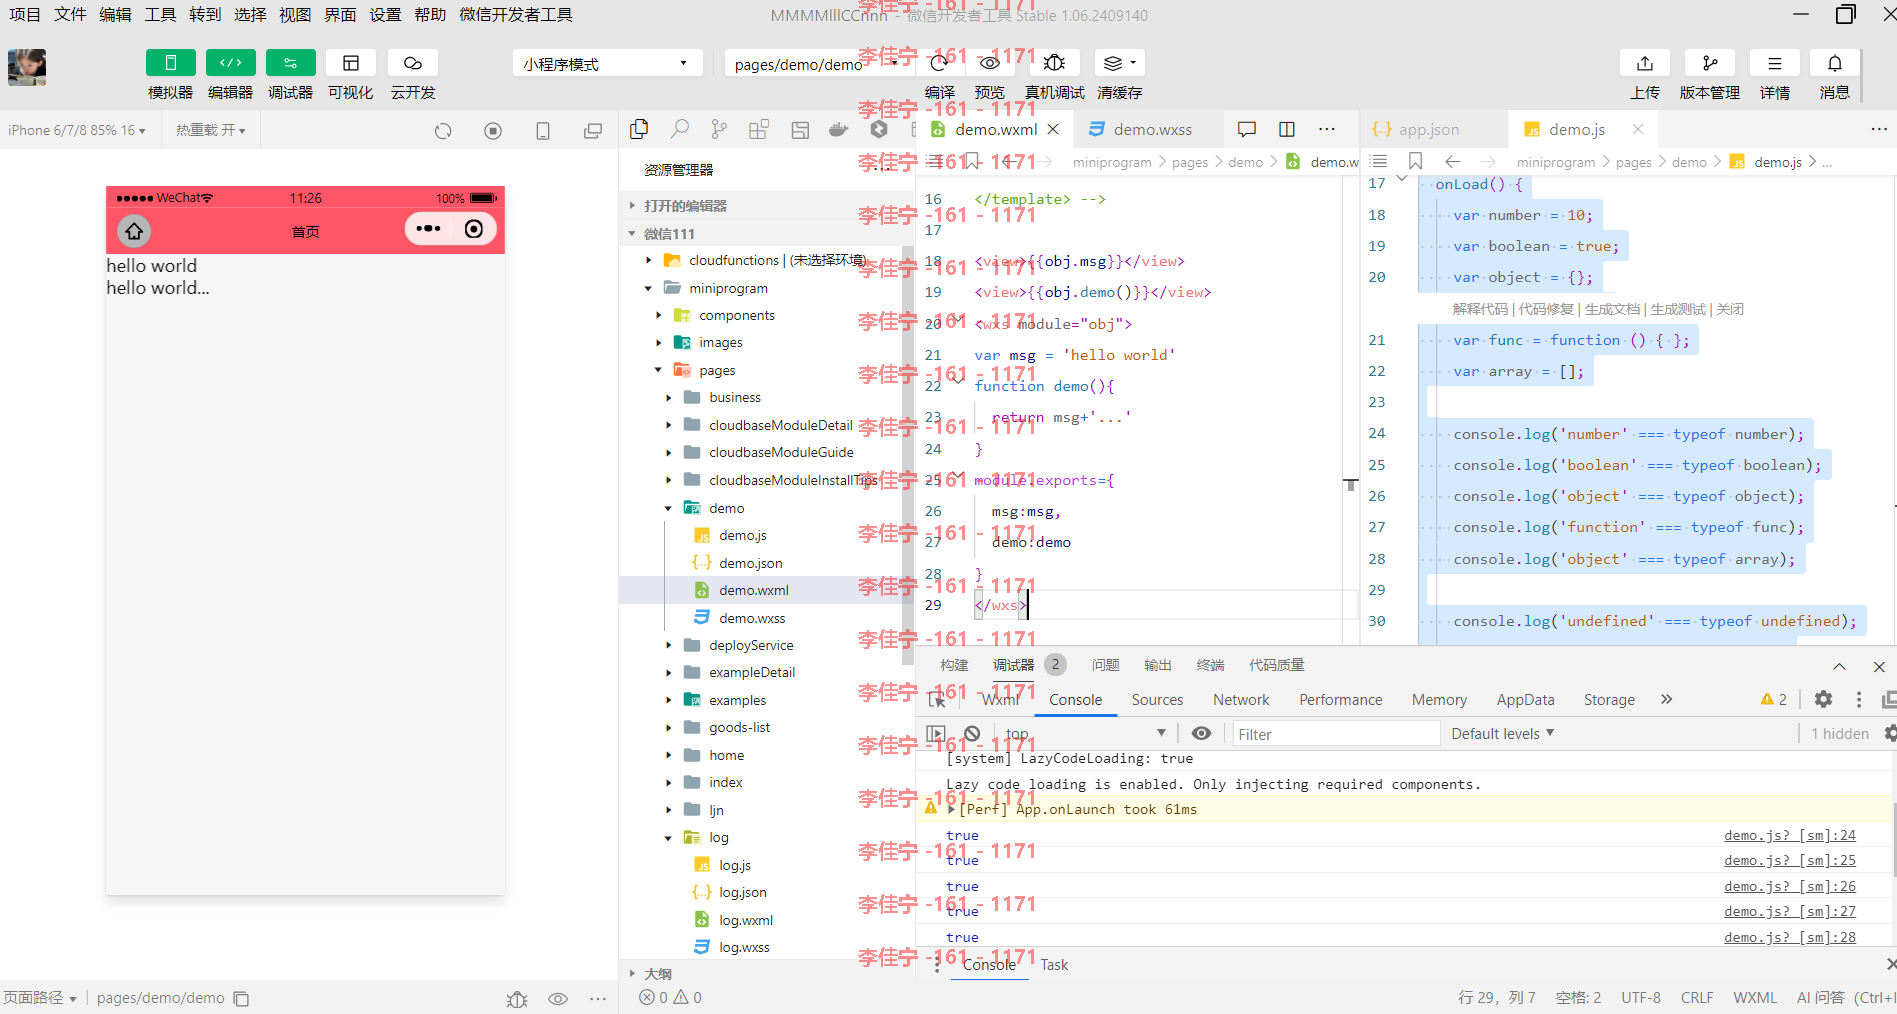Open the hot reload (热重载) dropdown
This screenshot has width=1897, height=1014.
point(210,130)
